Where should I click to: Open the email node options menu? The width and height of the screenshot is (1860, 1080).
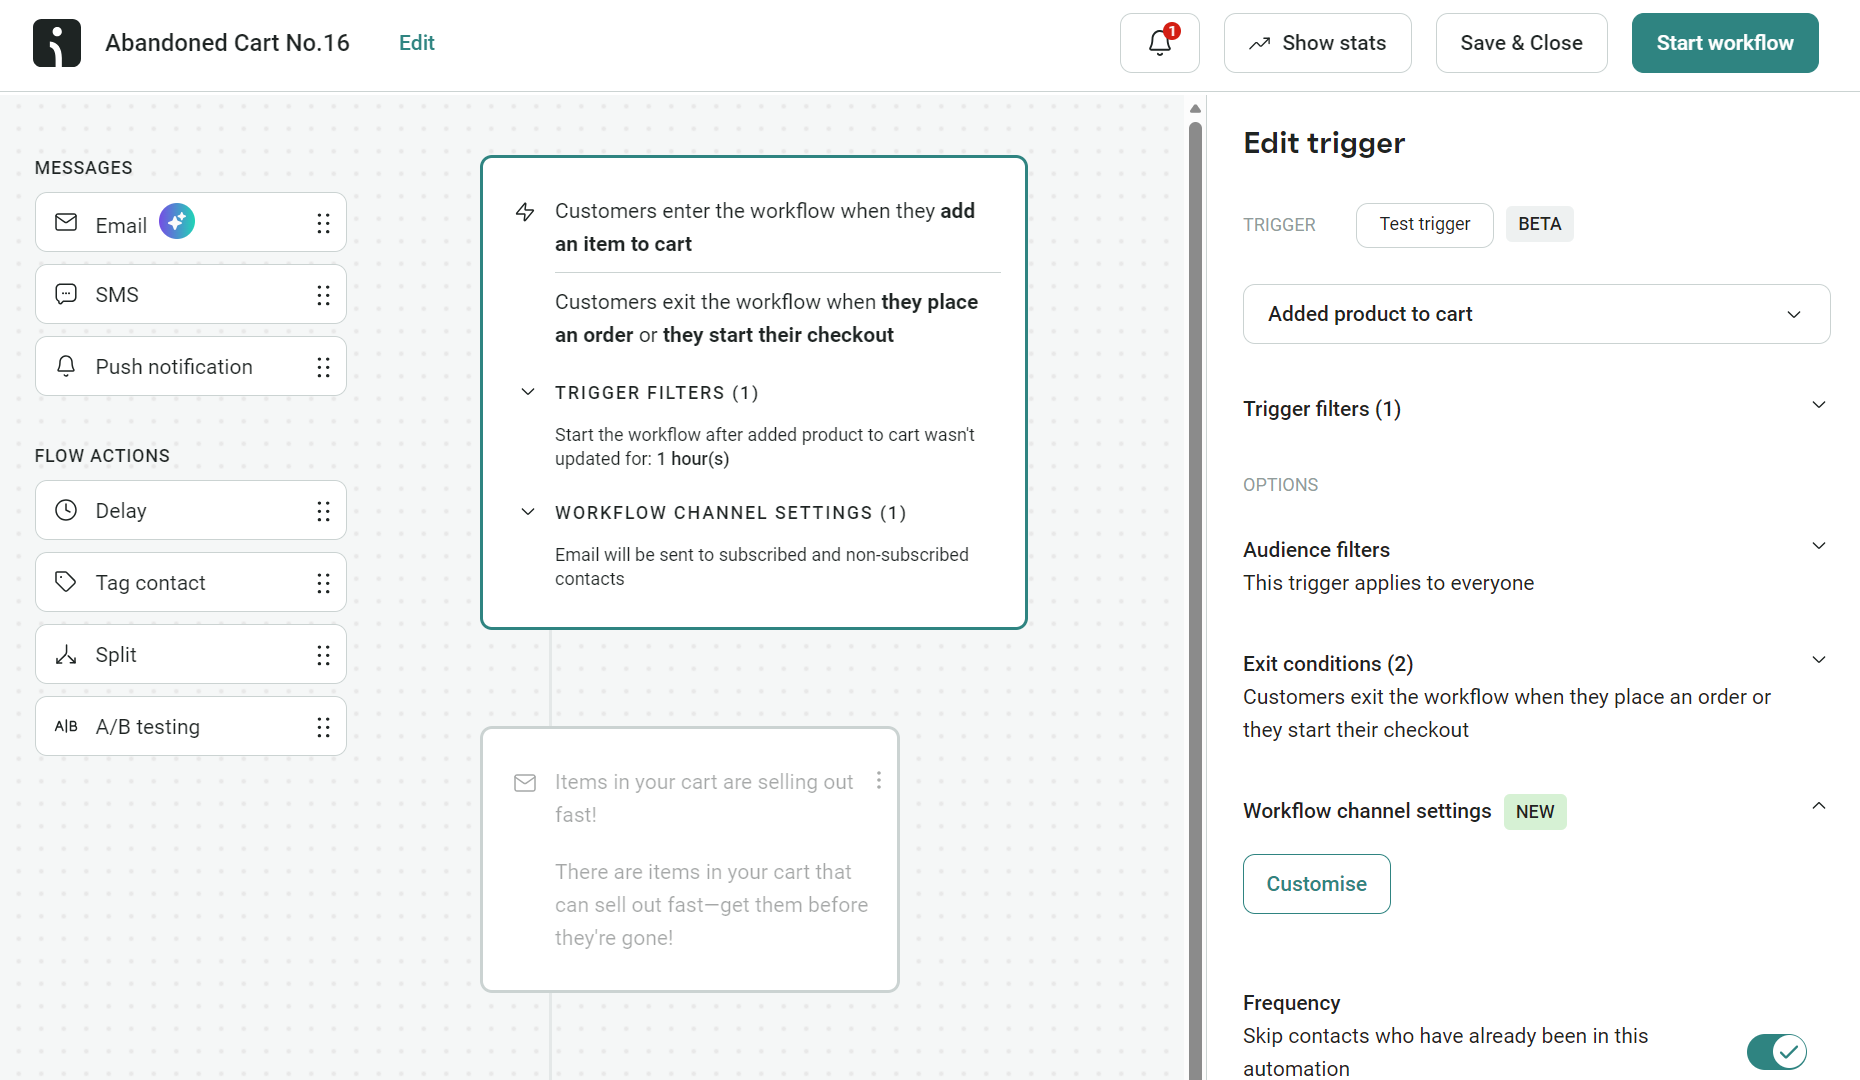[x=878, y=781]
